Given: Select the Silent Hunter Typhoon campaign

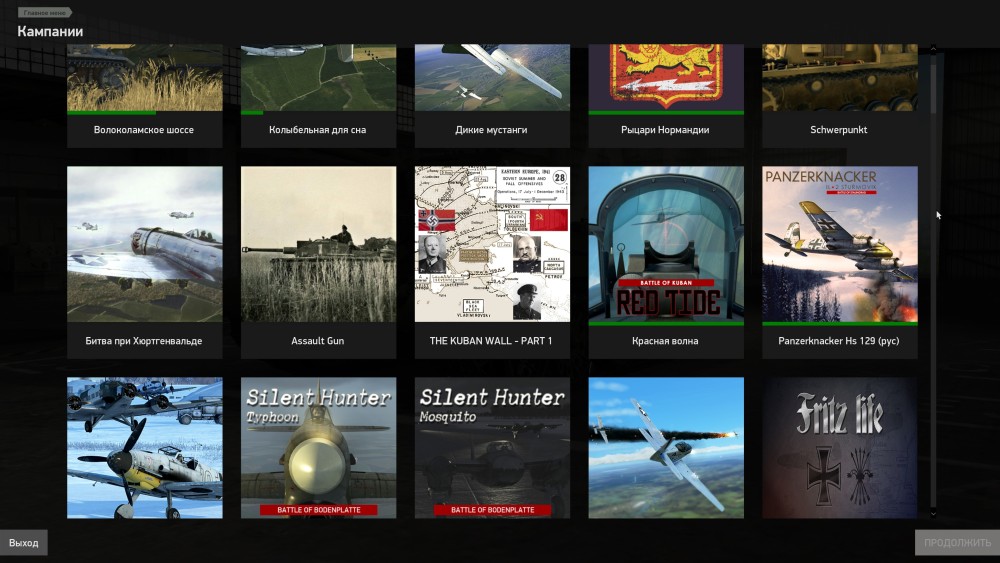Looking at the screenshot, I should (x=318, y=448).
